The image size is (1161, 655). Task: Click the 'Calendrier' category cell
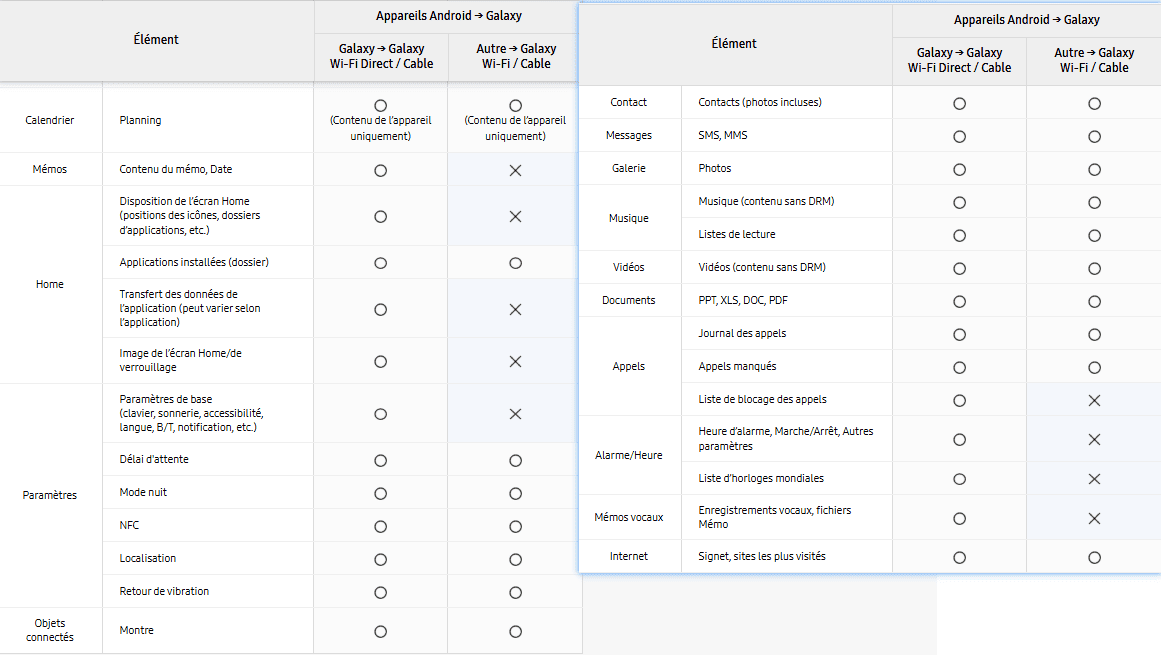[50, 121]
